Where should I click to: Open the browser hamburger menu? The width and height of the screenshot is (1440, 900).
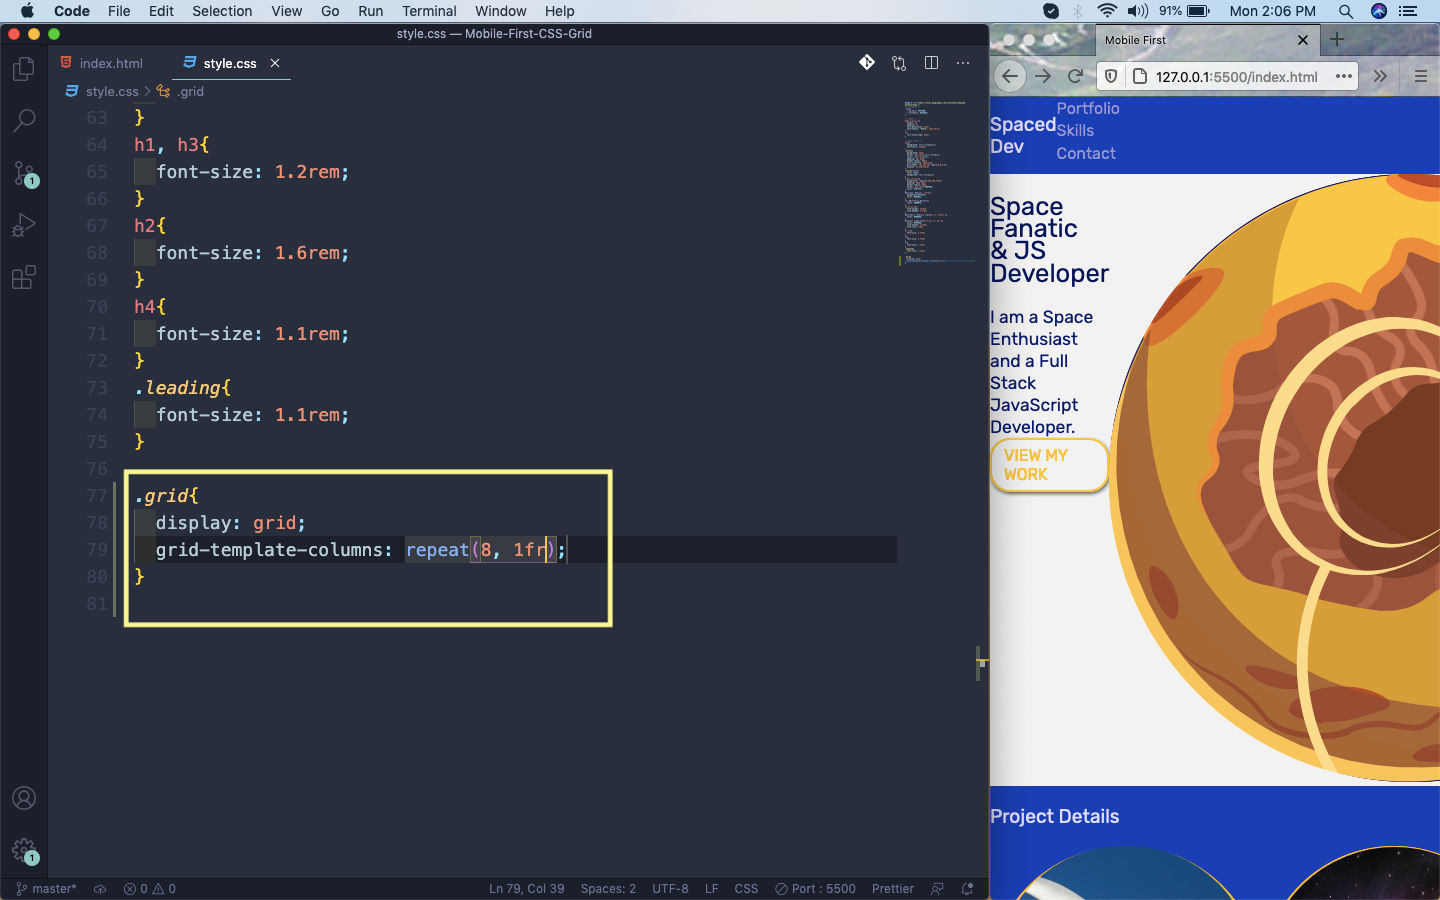click(1420, 76)
